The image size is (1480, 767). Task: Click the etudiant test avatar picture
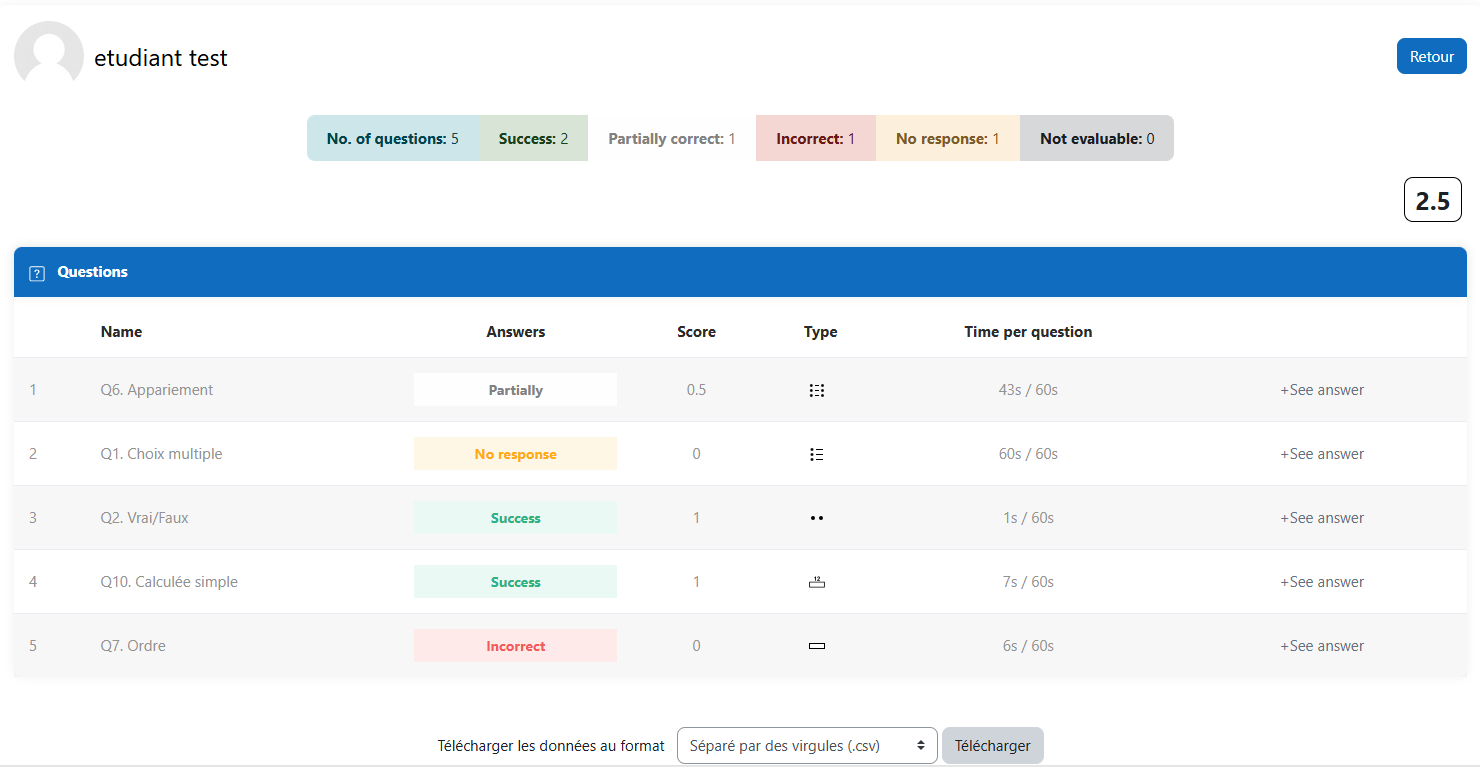click(x=49, y=55)
